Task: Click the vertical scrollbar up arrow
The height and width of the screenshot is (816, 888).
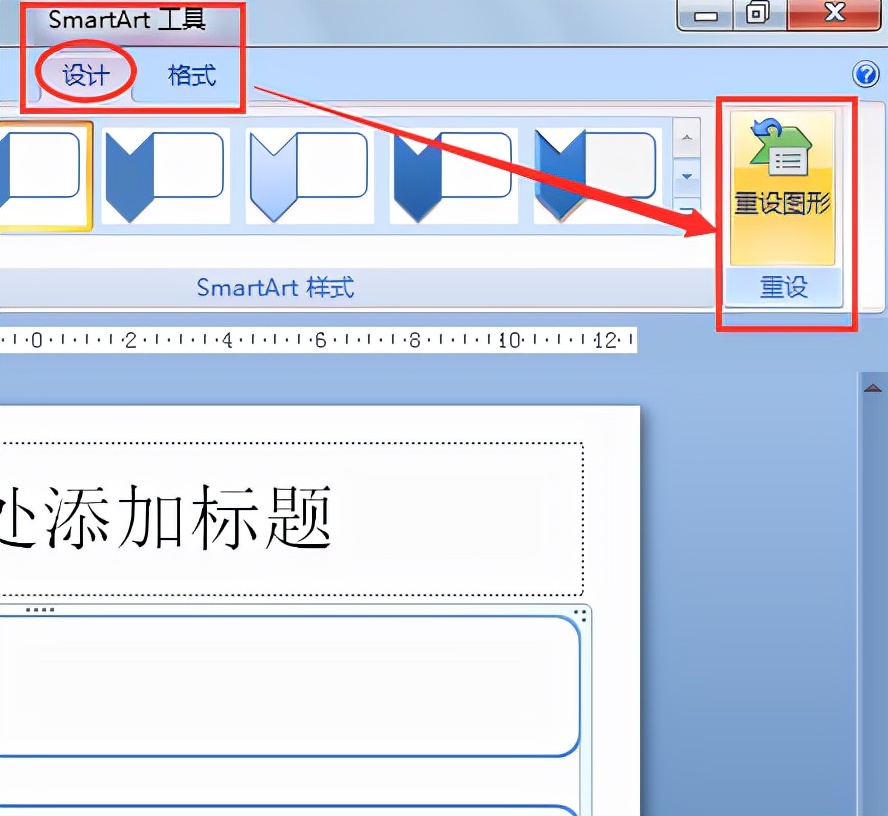Action: pos(873,388)
